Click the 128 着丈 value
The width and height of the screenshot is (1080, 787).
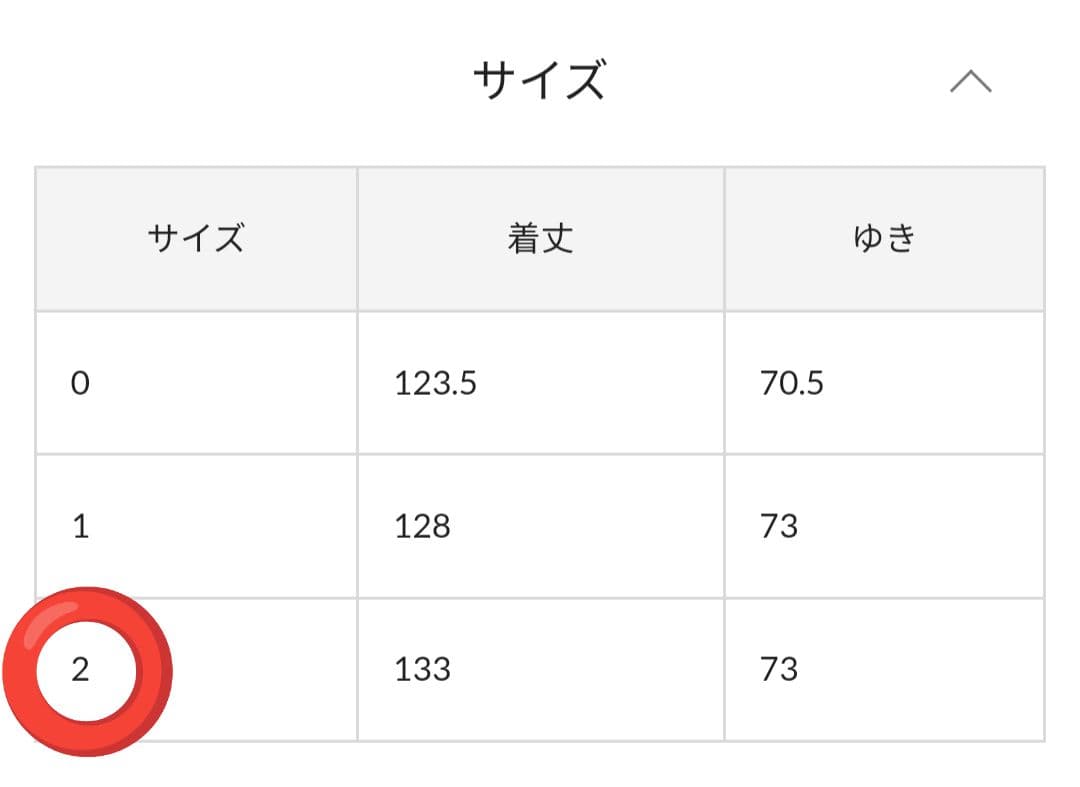[422, 526]
